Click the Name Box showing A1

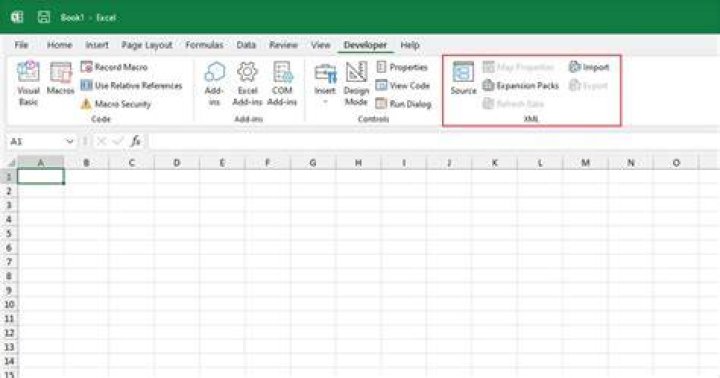pos(36,141)
